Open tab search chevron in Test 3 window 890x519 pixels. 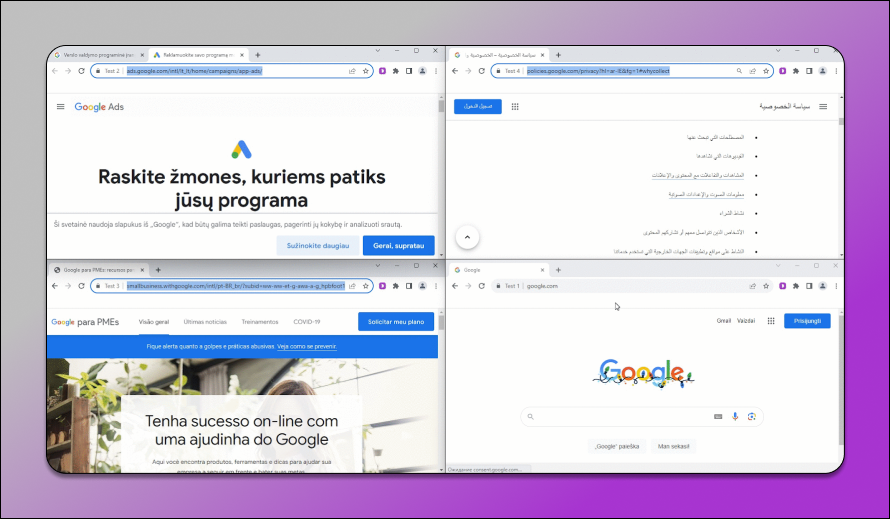tap(377, 265)
